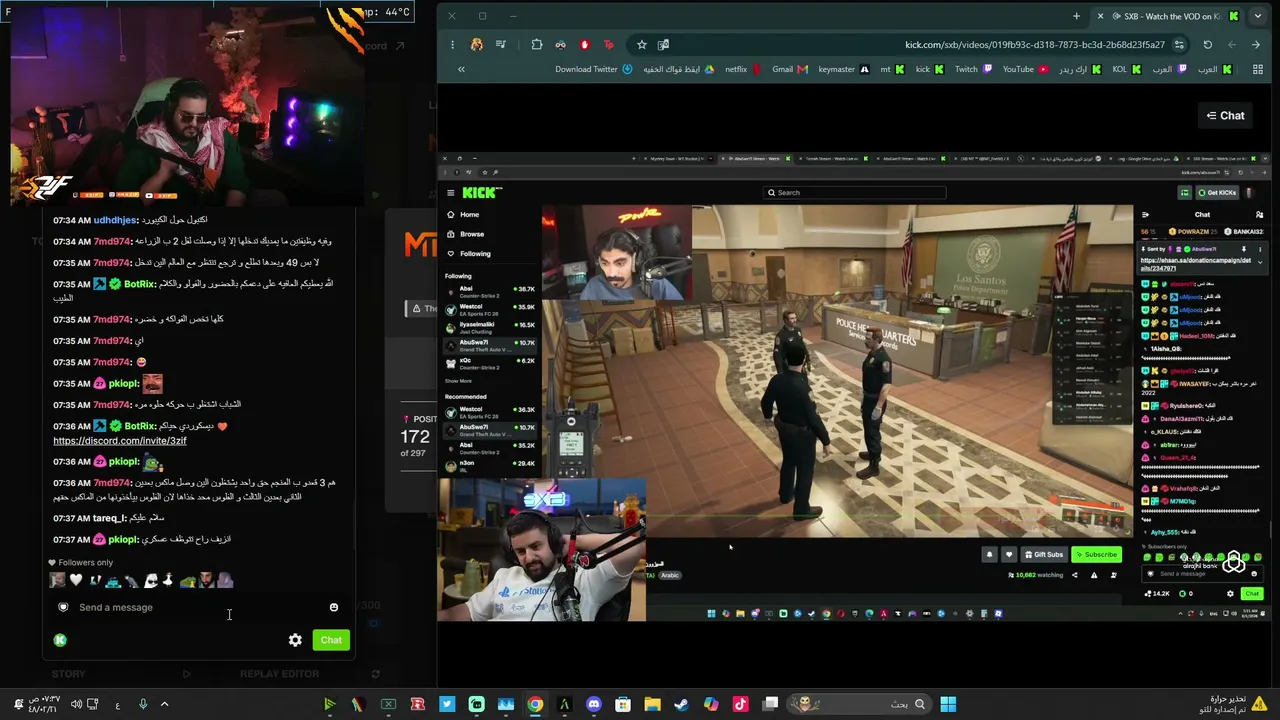Open the netflix bookmark
The height and width of the screenshot is (720, 1280).
point(742,69)
